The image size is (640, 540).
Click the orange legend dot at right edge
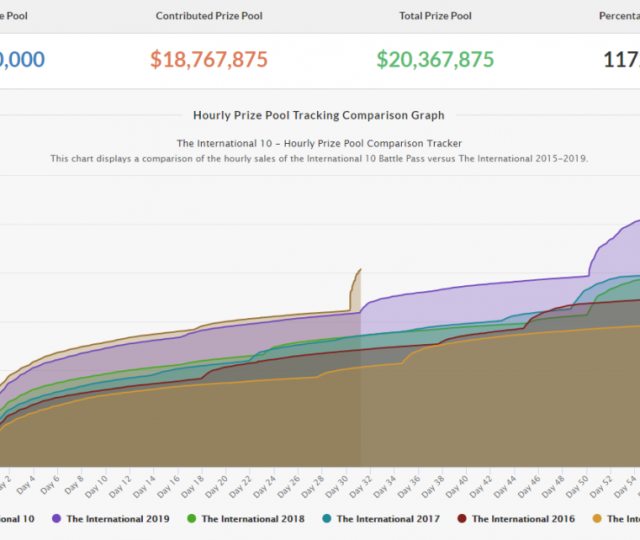(x=596, y=519)
